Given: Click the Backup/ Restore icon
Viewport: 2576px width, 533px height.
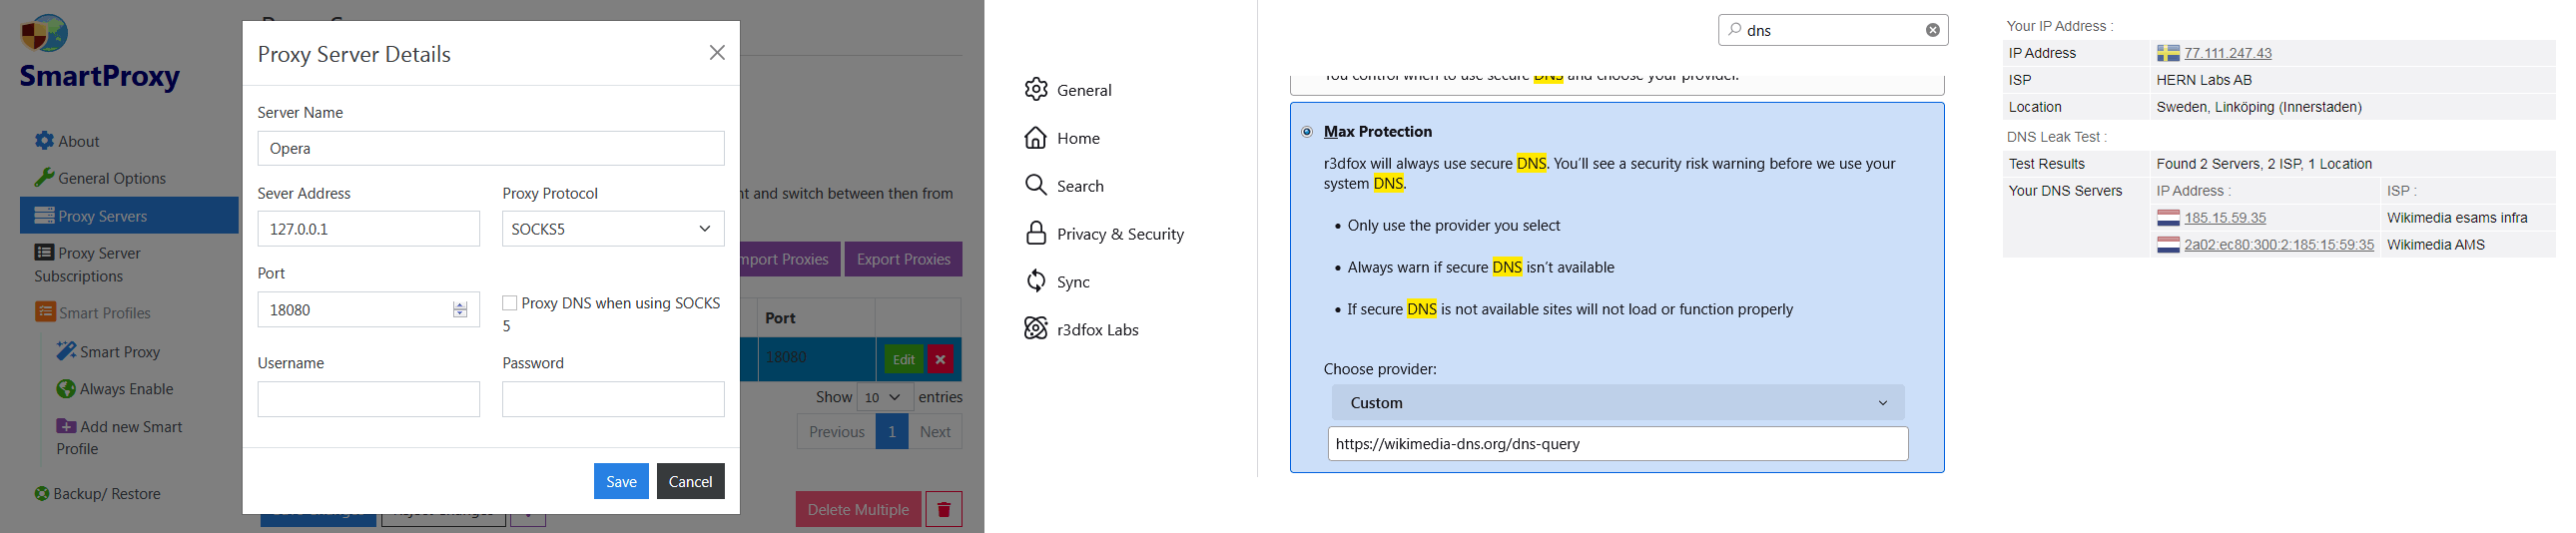Looking at the screenshot, I should click(42, 494).
